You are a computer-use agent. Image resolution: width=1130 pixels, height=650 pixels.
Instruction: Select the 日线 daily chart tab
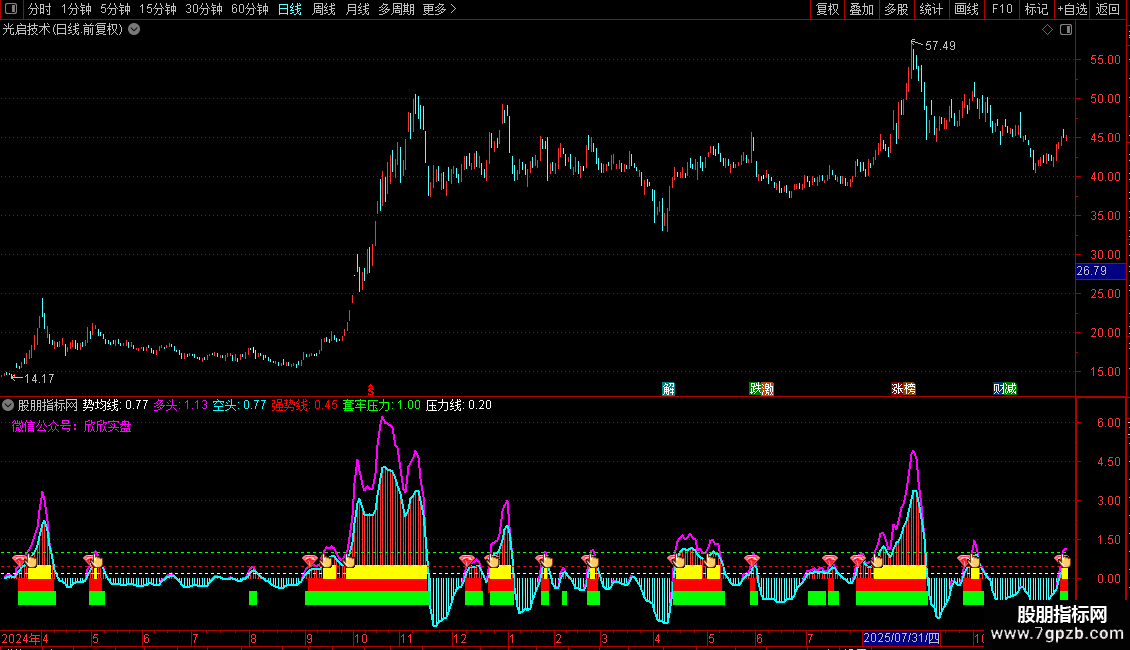(290, 9)
